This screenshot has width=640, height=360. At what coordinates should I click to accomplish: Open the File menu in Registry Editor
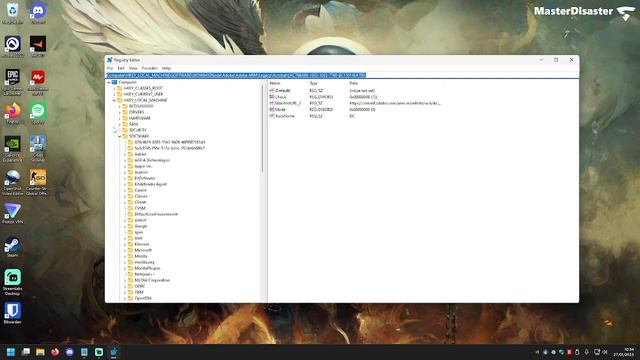coord(110,68)
